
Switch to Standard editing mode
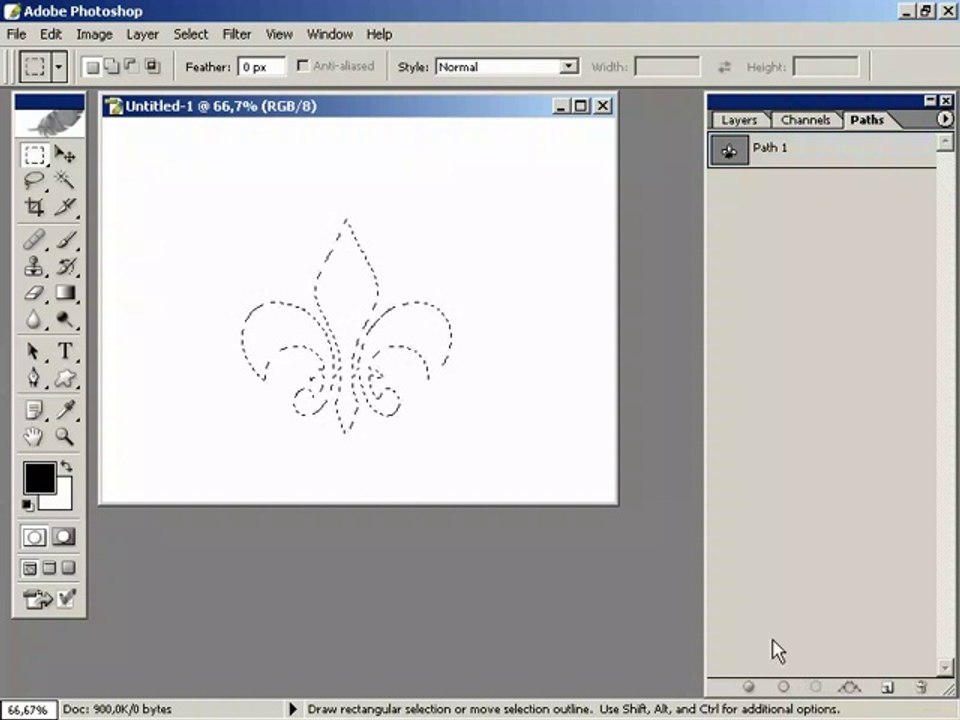click(x=34, y=537)
